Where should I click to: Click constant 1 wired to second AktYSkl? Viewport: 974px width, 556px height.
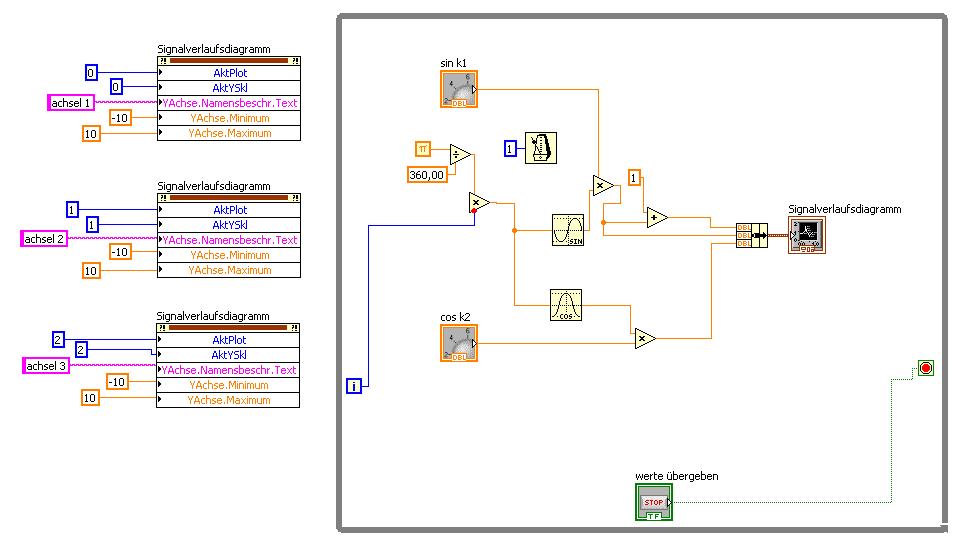tap(92, 224)
